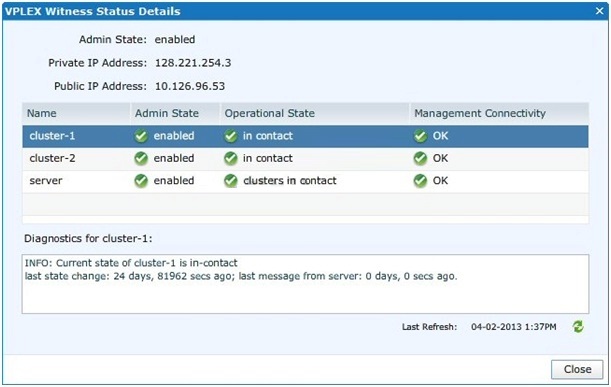This screenshot has height=387, width=611.
Task: Sort by Operational State column header
Action: [x=315, y=113]
